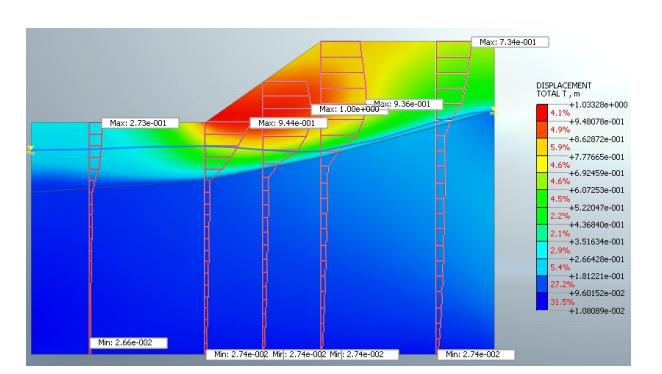This screenshot has height=374, width=662.
Task: Click the DISPLACEMENT TOTAL T, m legend title
Action: coord(564,89)
